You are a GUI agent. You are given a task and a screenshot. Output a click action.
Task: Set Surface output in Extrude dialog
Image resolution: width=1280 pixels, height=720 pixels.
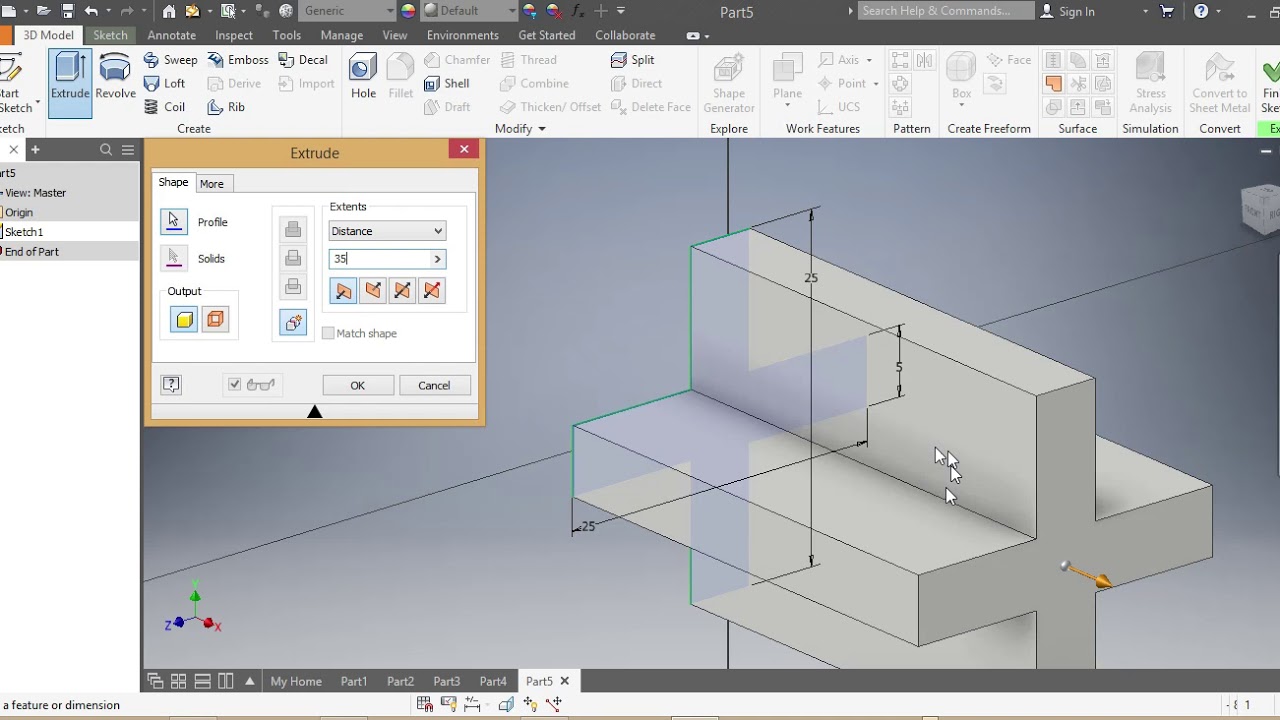(215, 319)
